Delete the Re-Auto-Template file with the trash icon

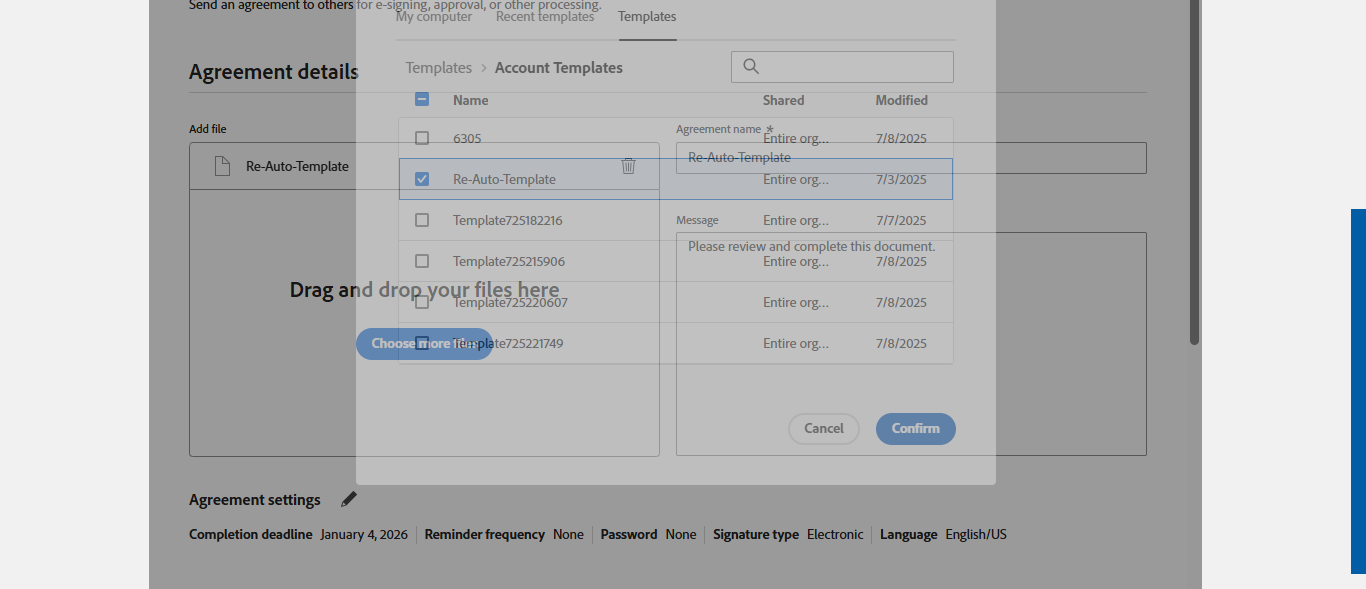(628, 166)
